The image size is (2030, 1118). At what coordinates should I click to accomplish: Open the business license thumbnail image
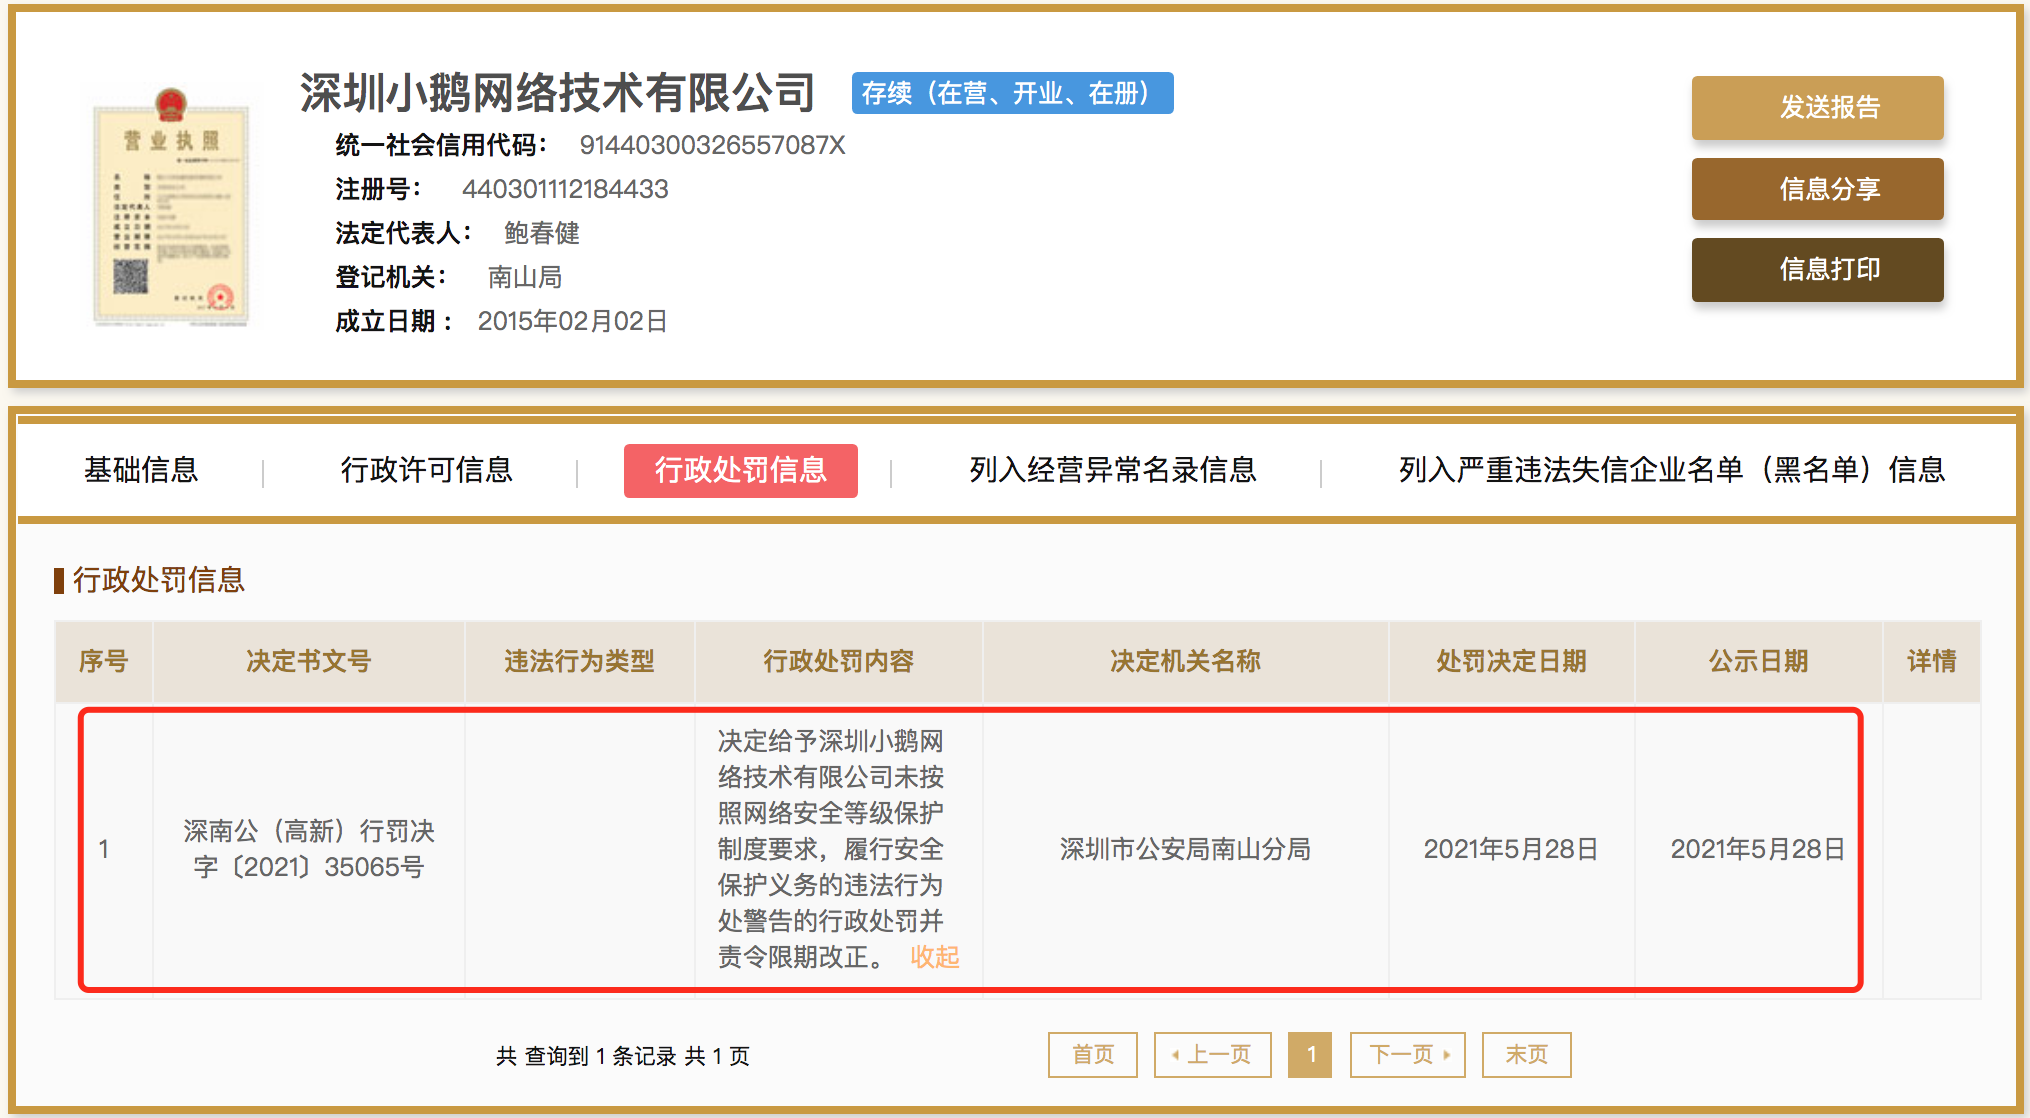171,208
